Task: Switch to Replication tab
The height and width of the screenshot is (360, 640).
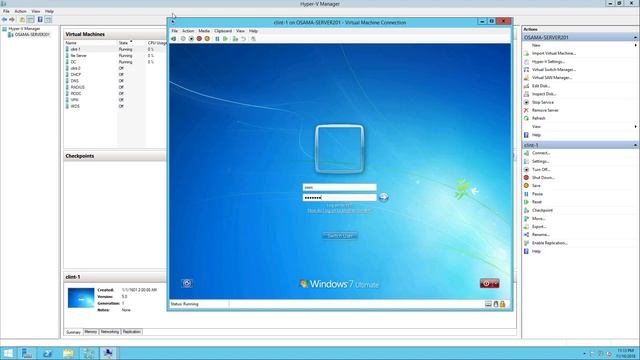Action: pos(131,332)
